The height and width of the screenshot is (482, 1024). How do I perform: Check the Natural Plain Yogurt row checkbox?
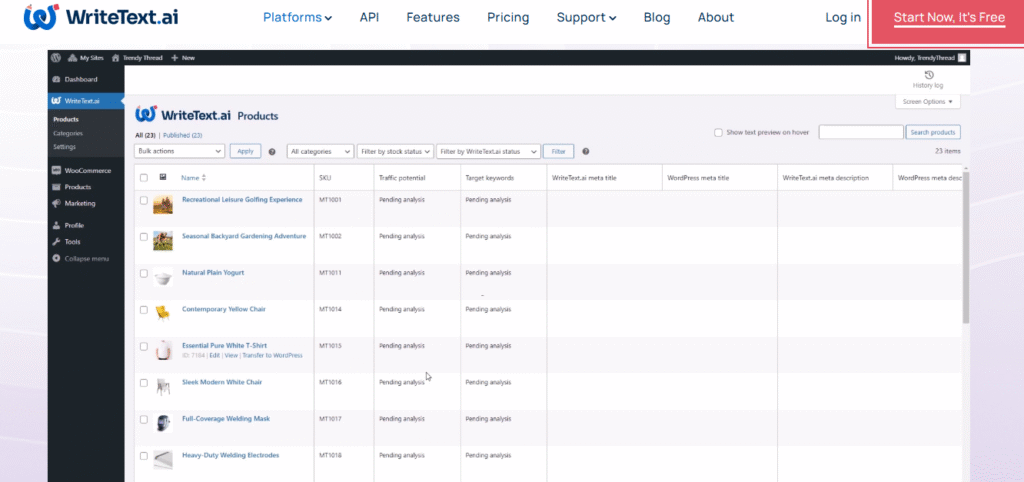[x=144, y=273]
